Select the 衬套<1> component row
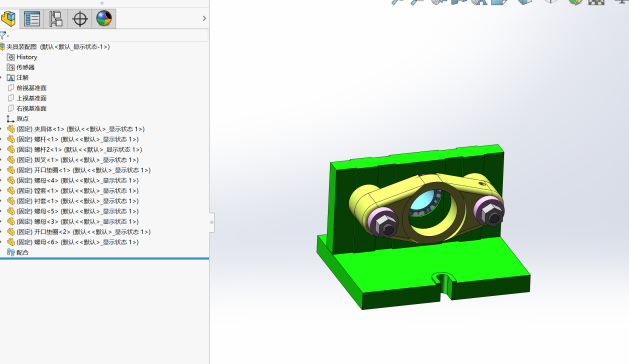Viewport: 629px width, 364px height. point(73,201)
